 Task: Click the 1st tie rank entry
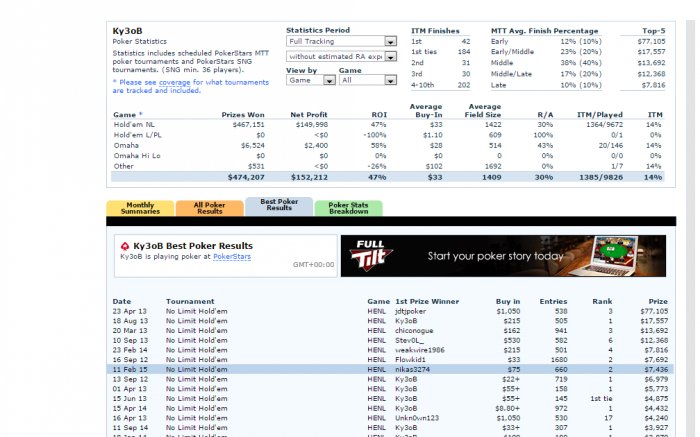(601, 399)
